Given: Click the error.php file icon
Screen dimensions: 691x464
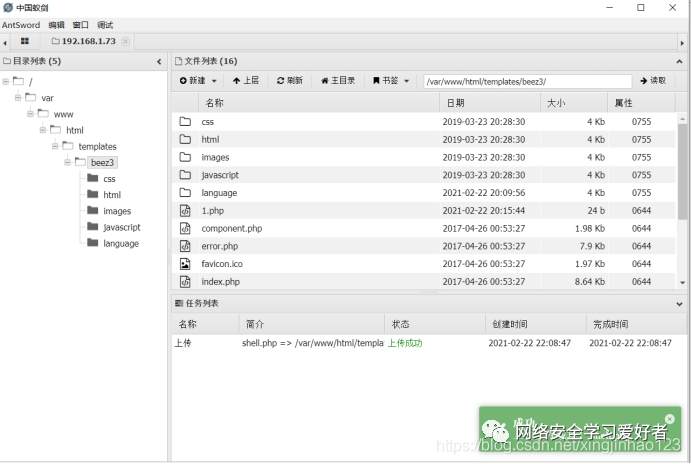Looking at the screenshot, I should pyautogui.click(x=185, y=246).
